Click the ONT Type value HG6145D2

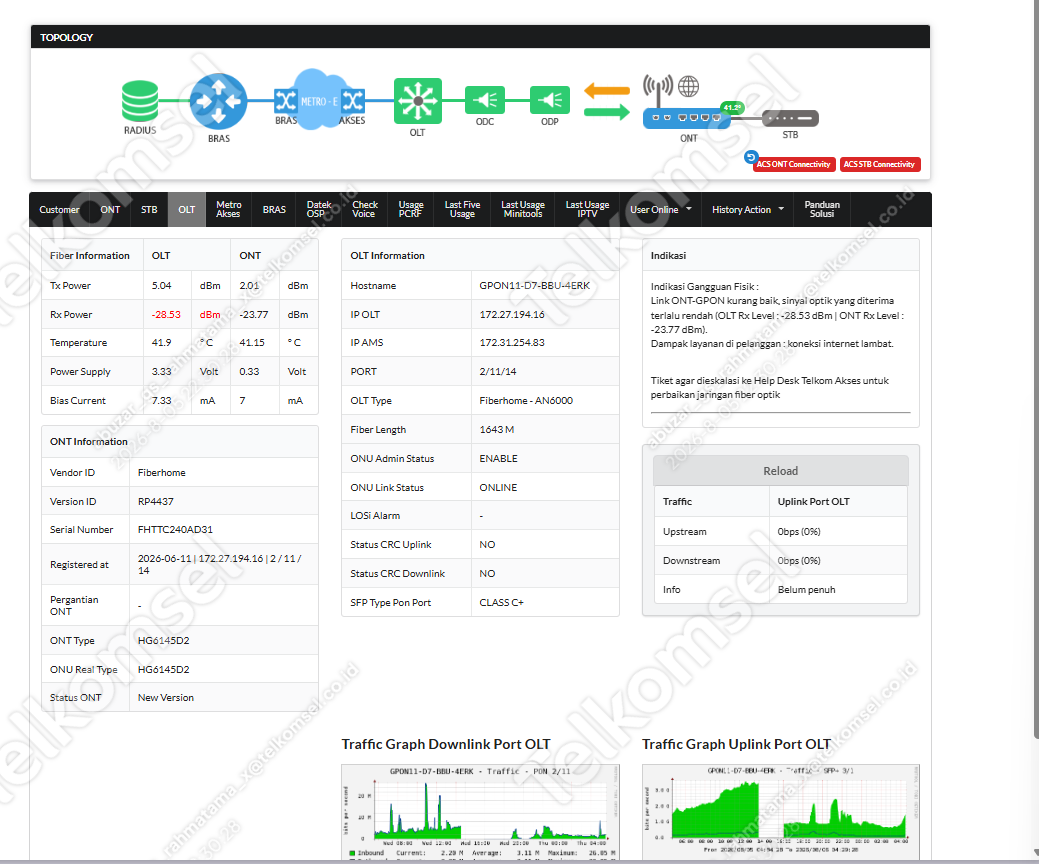pos(164,641)
